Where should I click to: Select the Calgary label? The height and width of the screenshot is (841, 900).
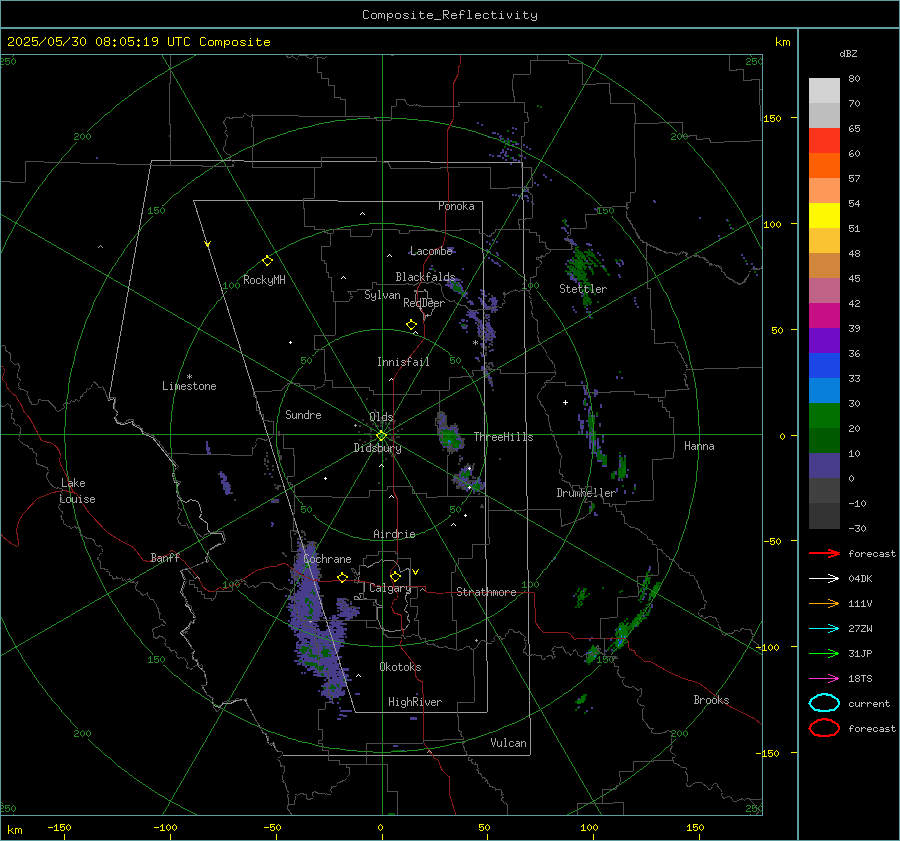(390, 588)
